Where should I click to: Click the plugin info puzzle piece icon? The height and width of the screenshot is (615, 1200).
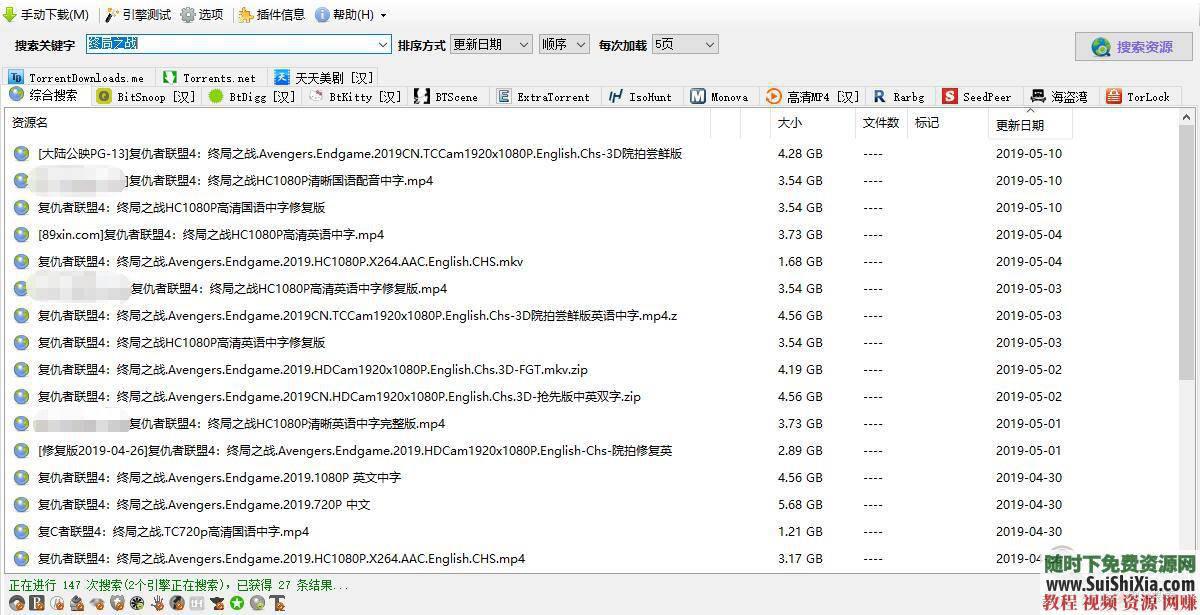[x=243, y=14]
